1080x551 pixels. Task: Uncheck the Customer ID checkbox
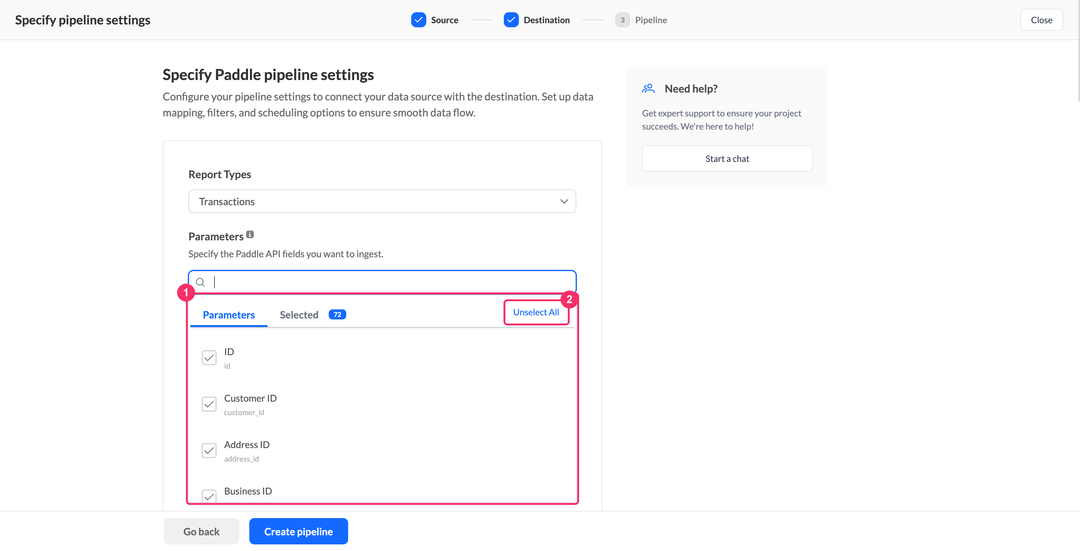click(x=209, y=404)
